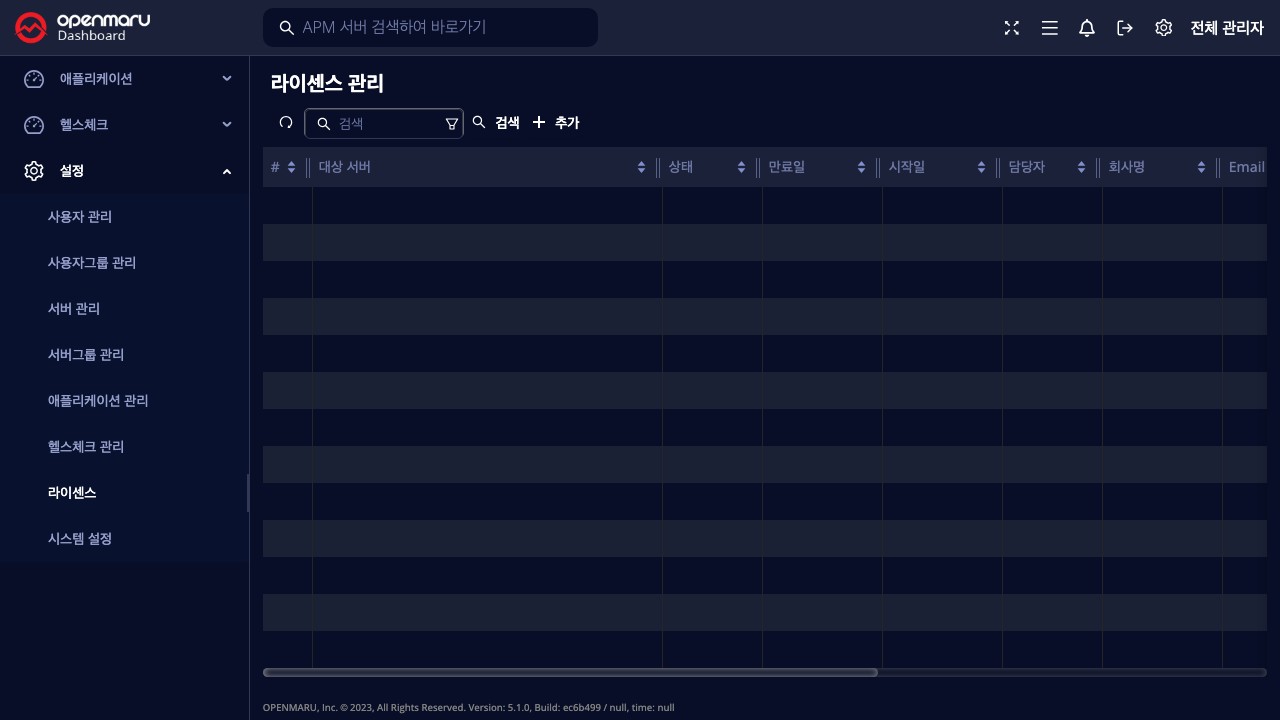
Task: Click the filter funnel icon in search box
Action: point(451,123)
